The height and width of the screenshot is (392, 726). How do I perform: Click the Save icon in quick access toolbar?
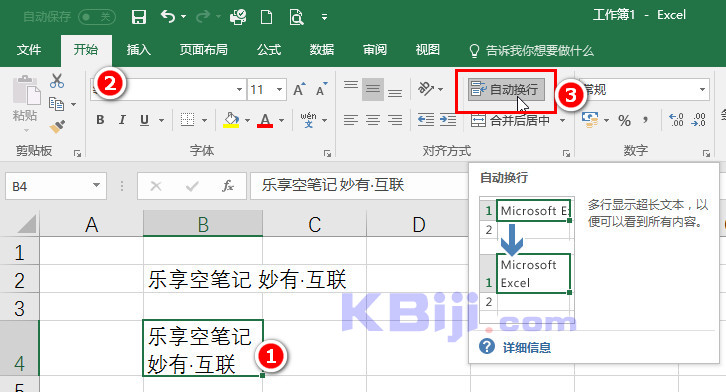tap(139, 17)
